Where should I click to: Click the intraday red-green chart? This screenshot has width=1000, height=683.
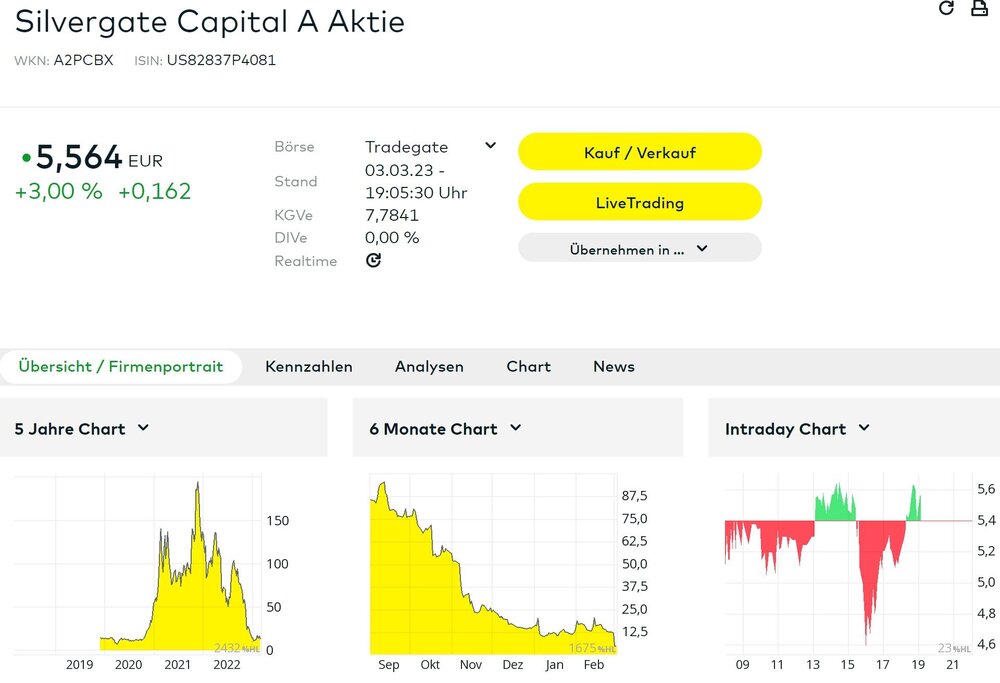(x=848, y=564)
